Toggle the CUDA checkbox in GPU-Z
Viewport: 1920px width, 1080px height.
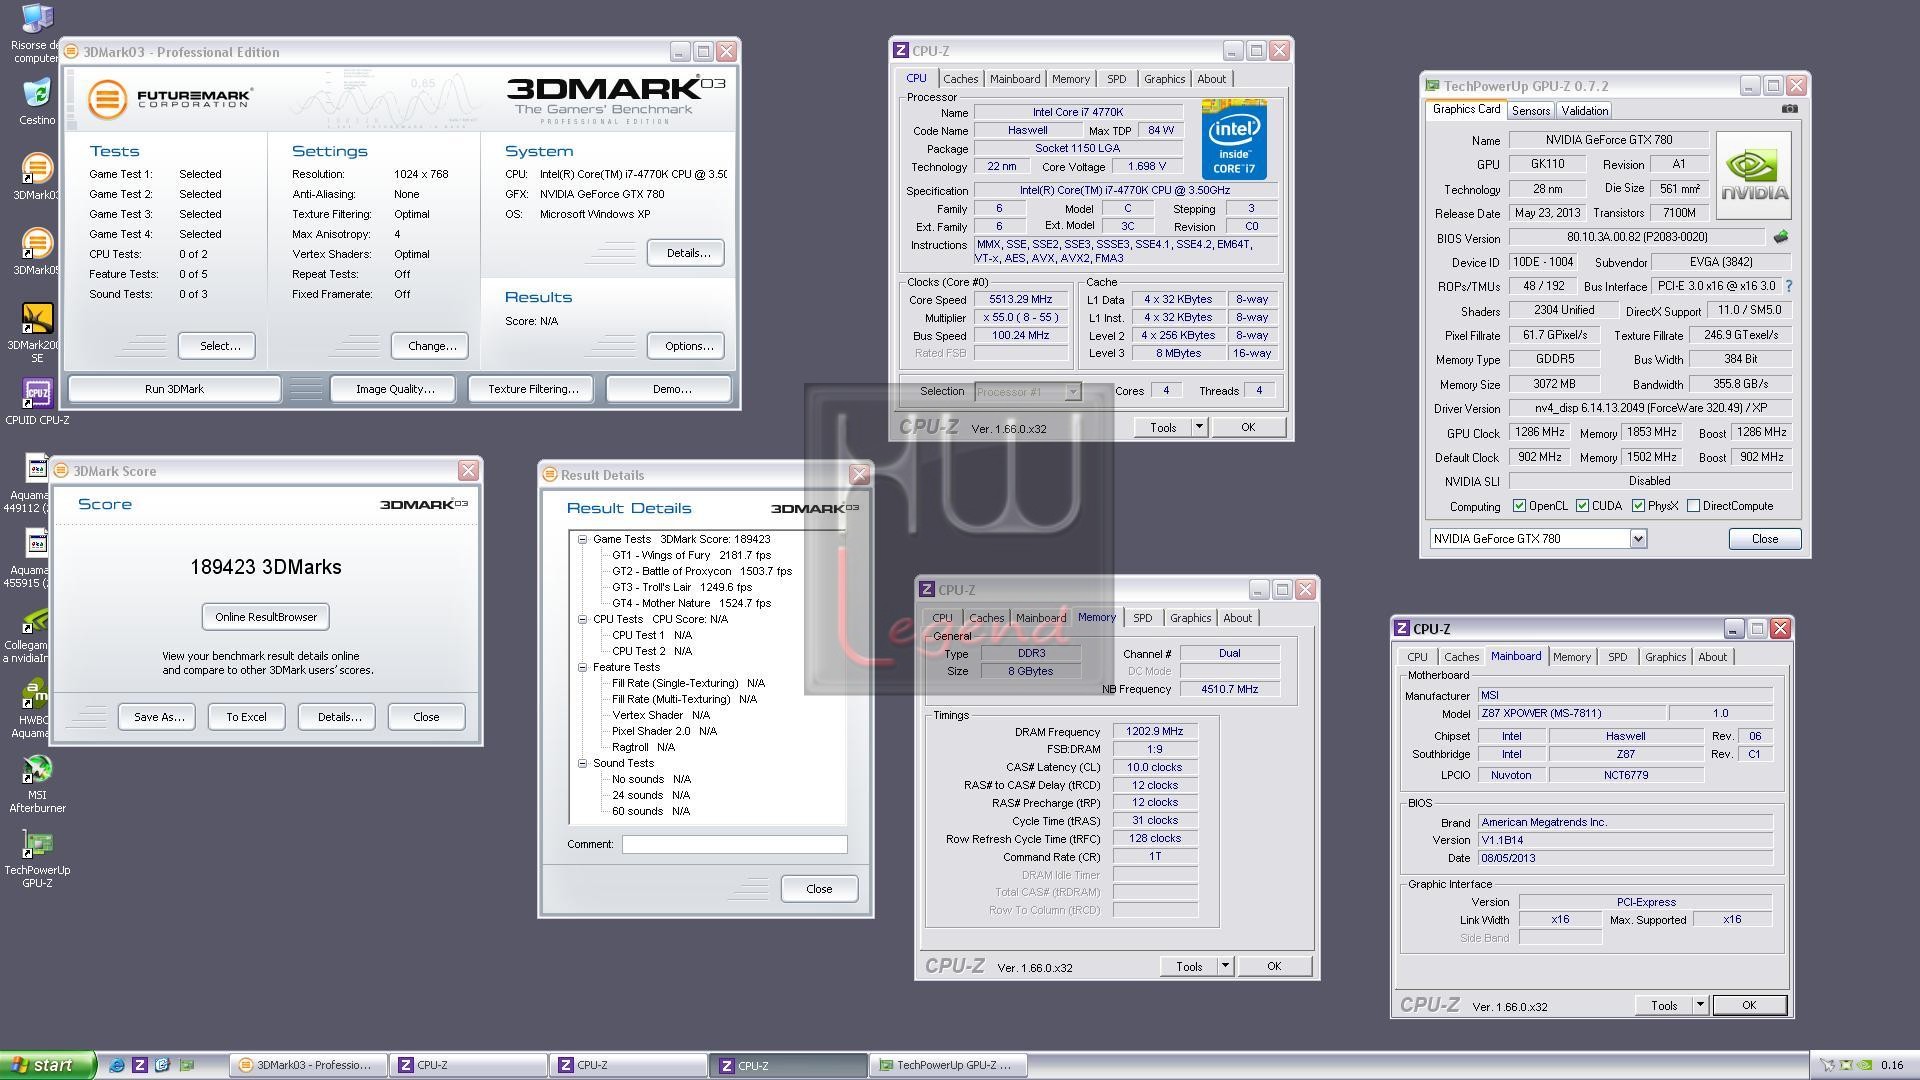click(x=1582, y=506)
